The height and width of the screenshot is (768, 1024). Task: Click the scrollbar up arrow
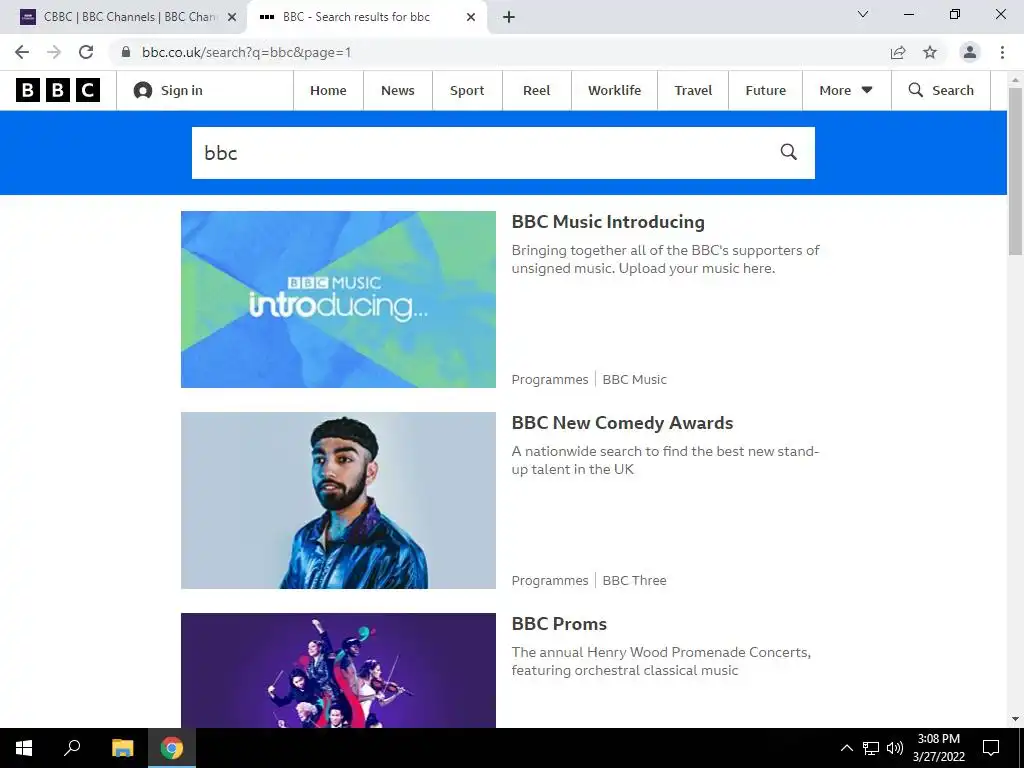click(x=1015, y=79)
